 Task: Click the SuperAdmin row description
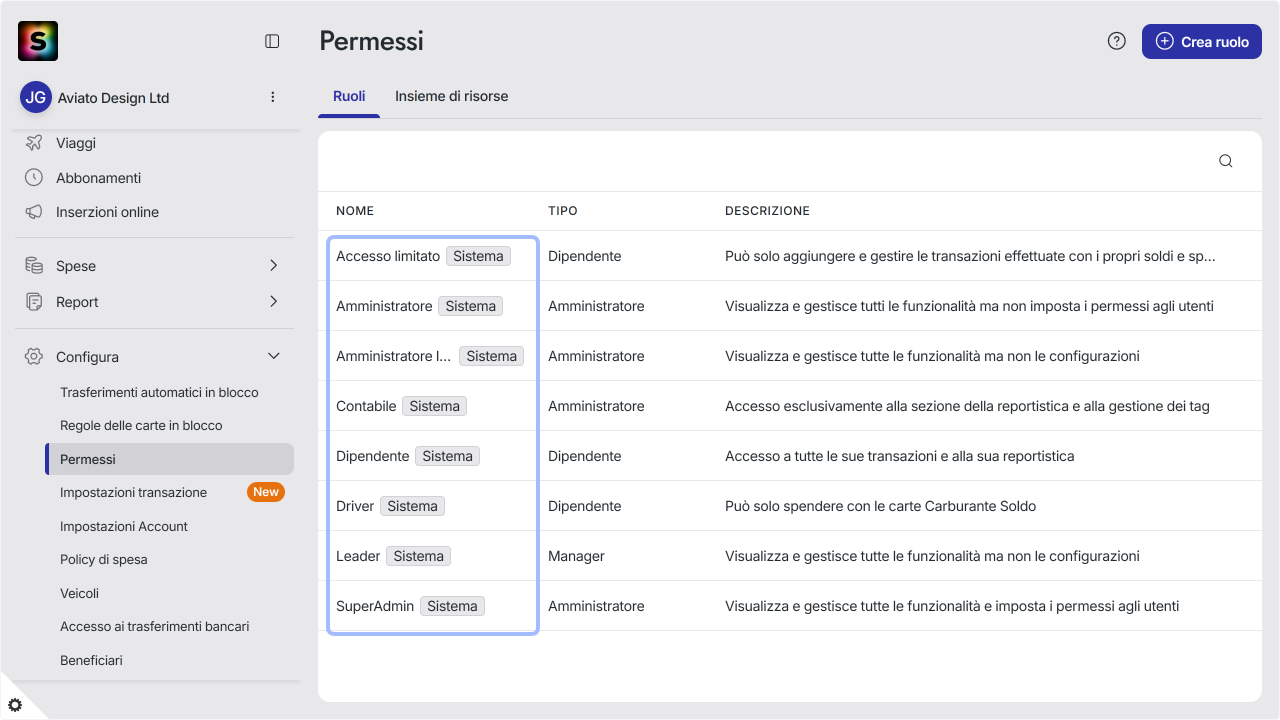pos(952,606)
